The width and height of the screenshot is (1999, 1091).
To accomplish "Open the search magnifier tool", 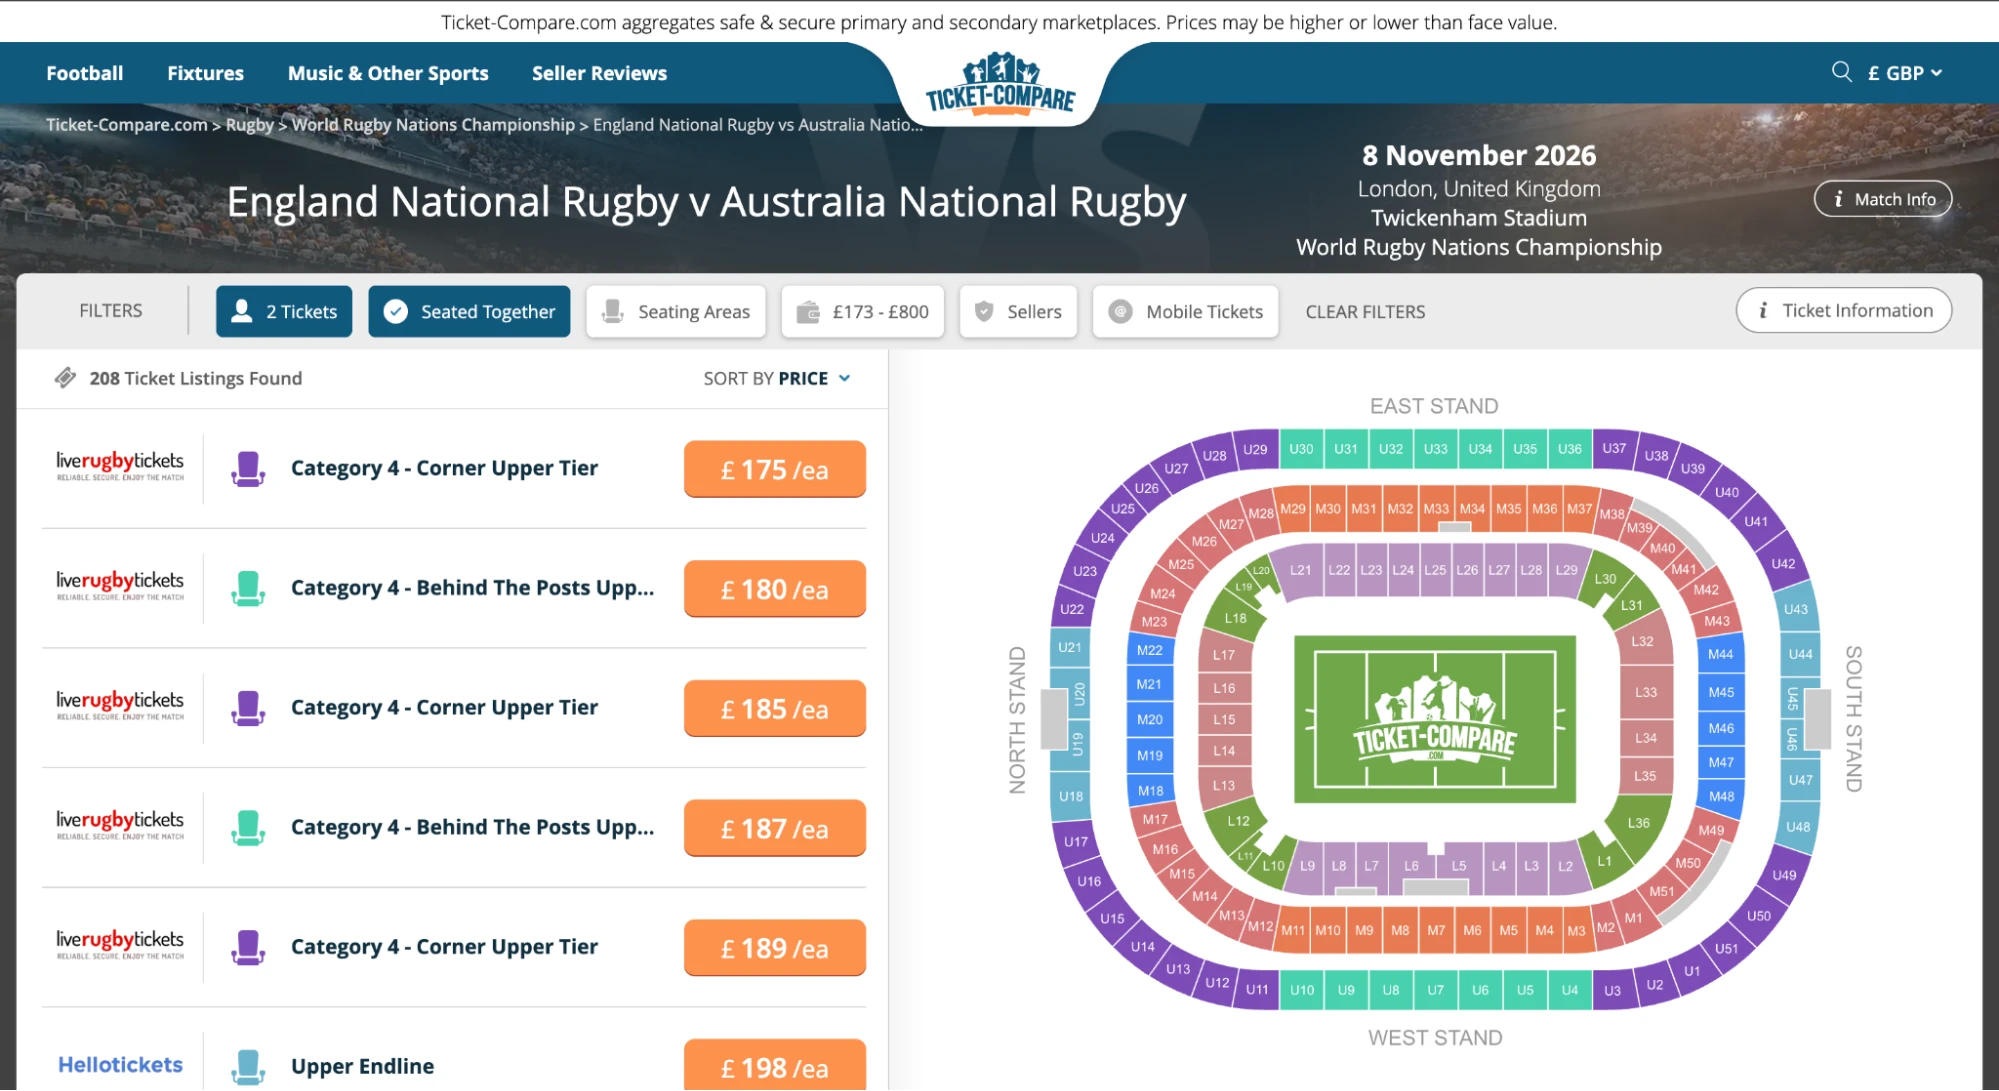I will click(1841, 72).
